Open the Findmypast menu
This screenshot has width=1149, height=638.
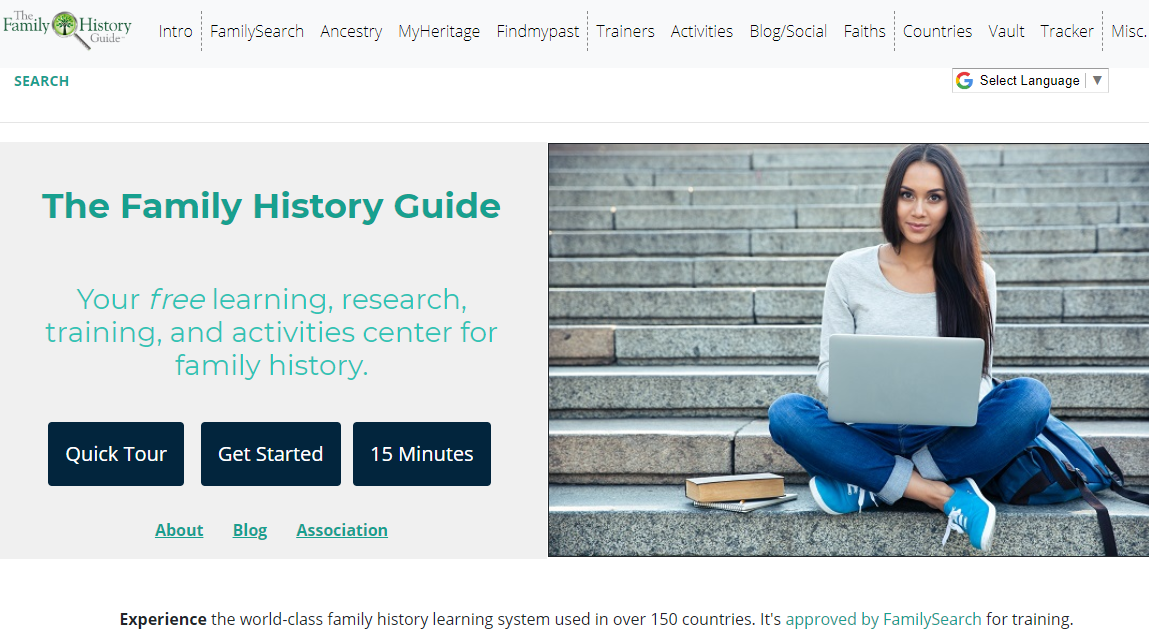pyautogui.click(x=537, y=31)
